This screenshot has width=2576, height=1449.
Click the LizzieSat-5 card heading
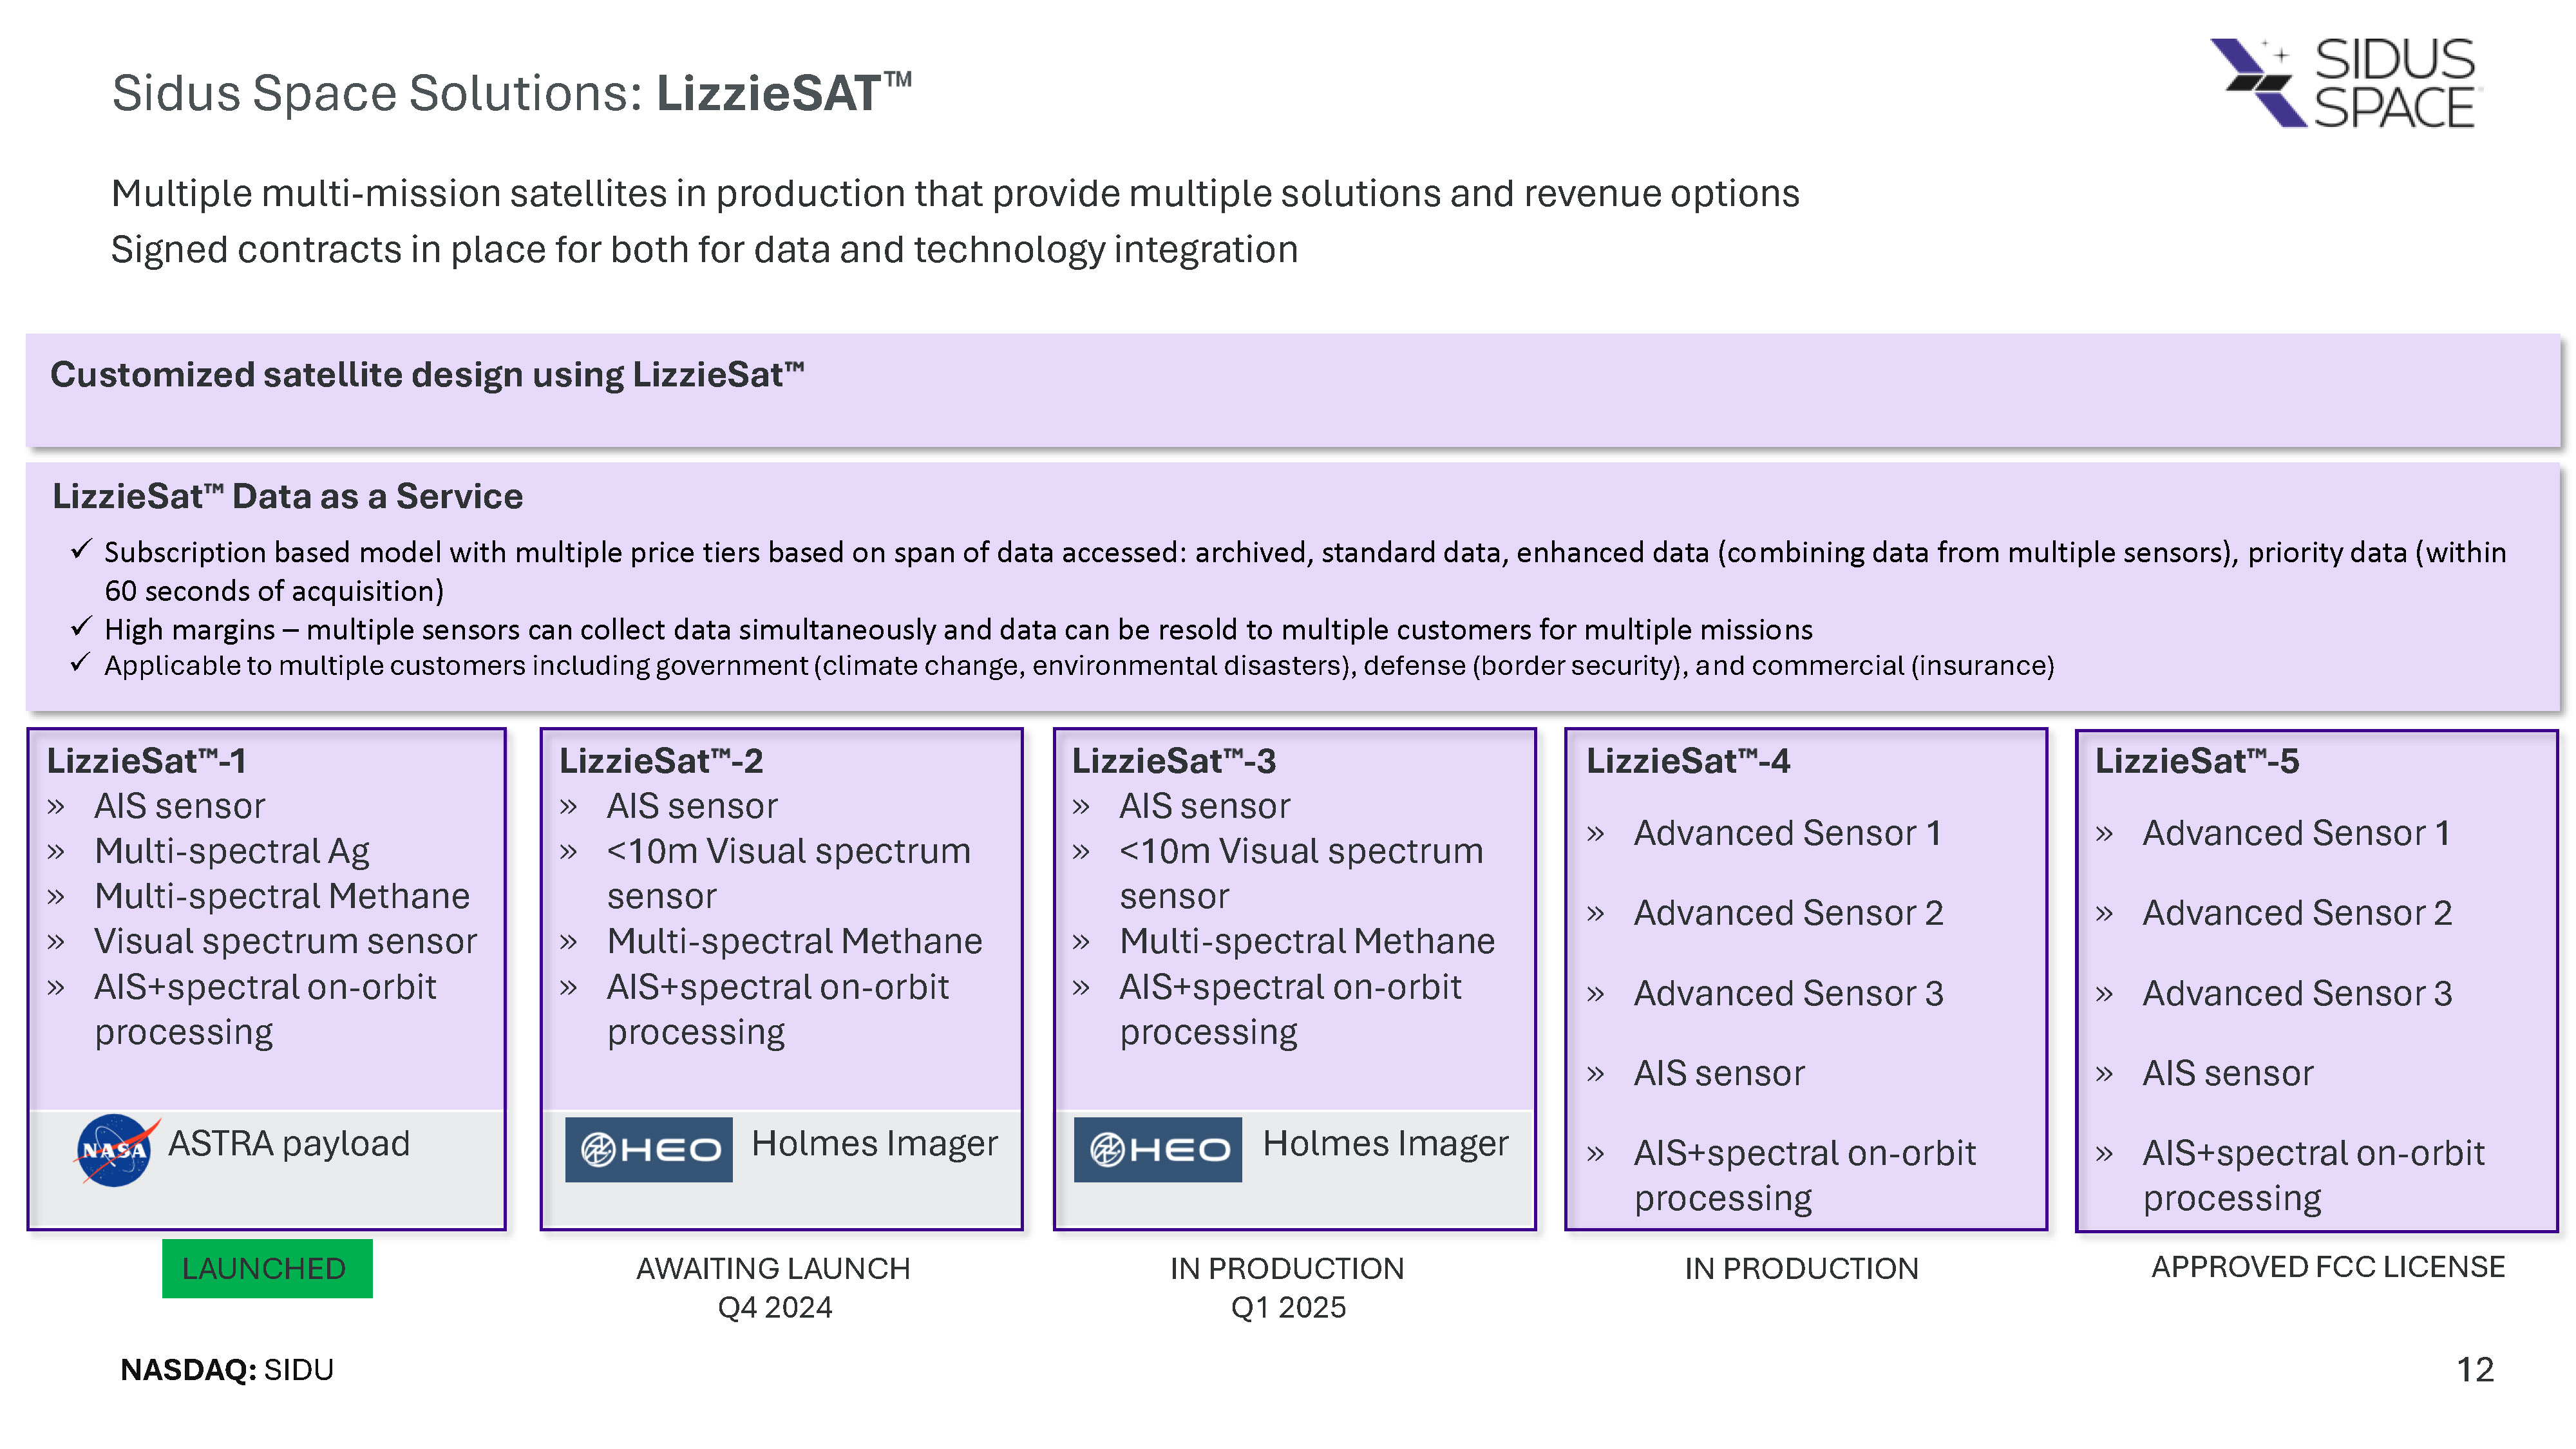(2196, 761)
